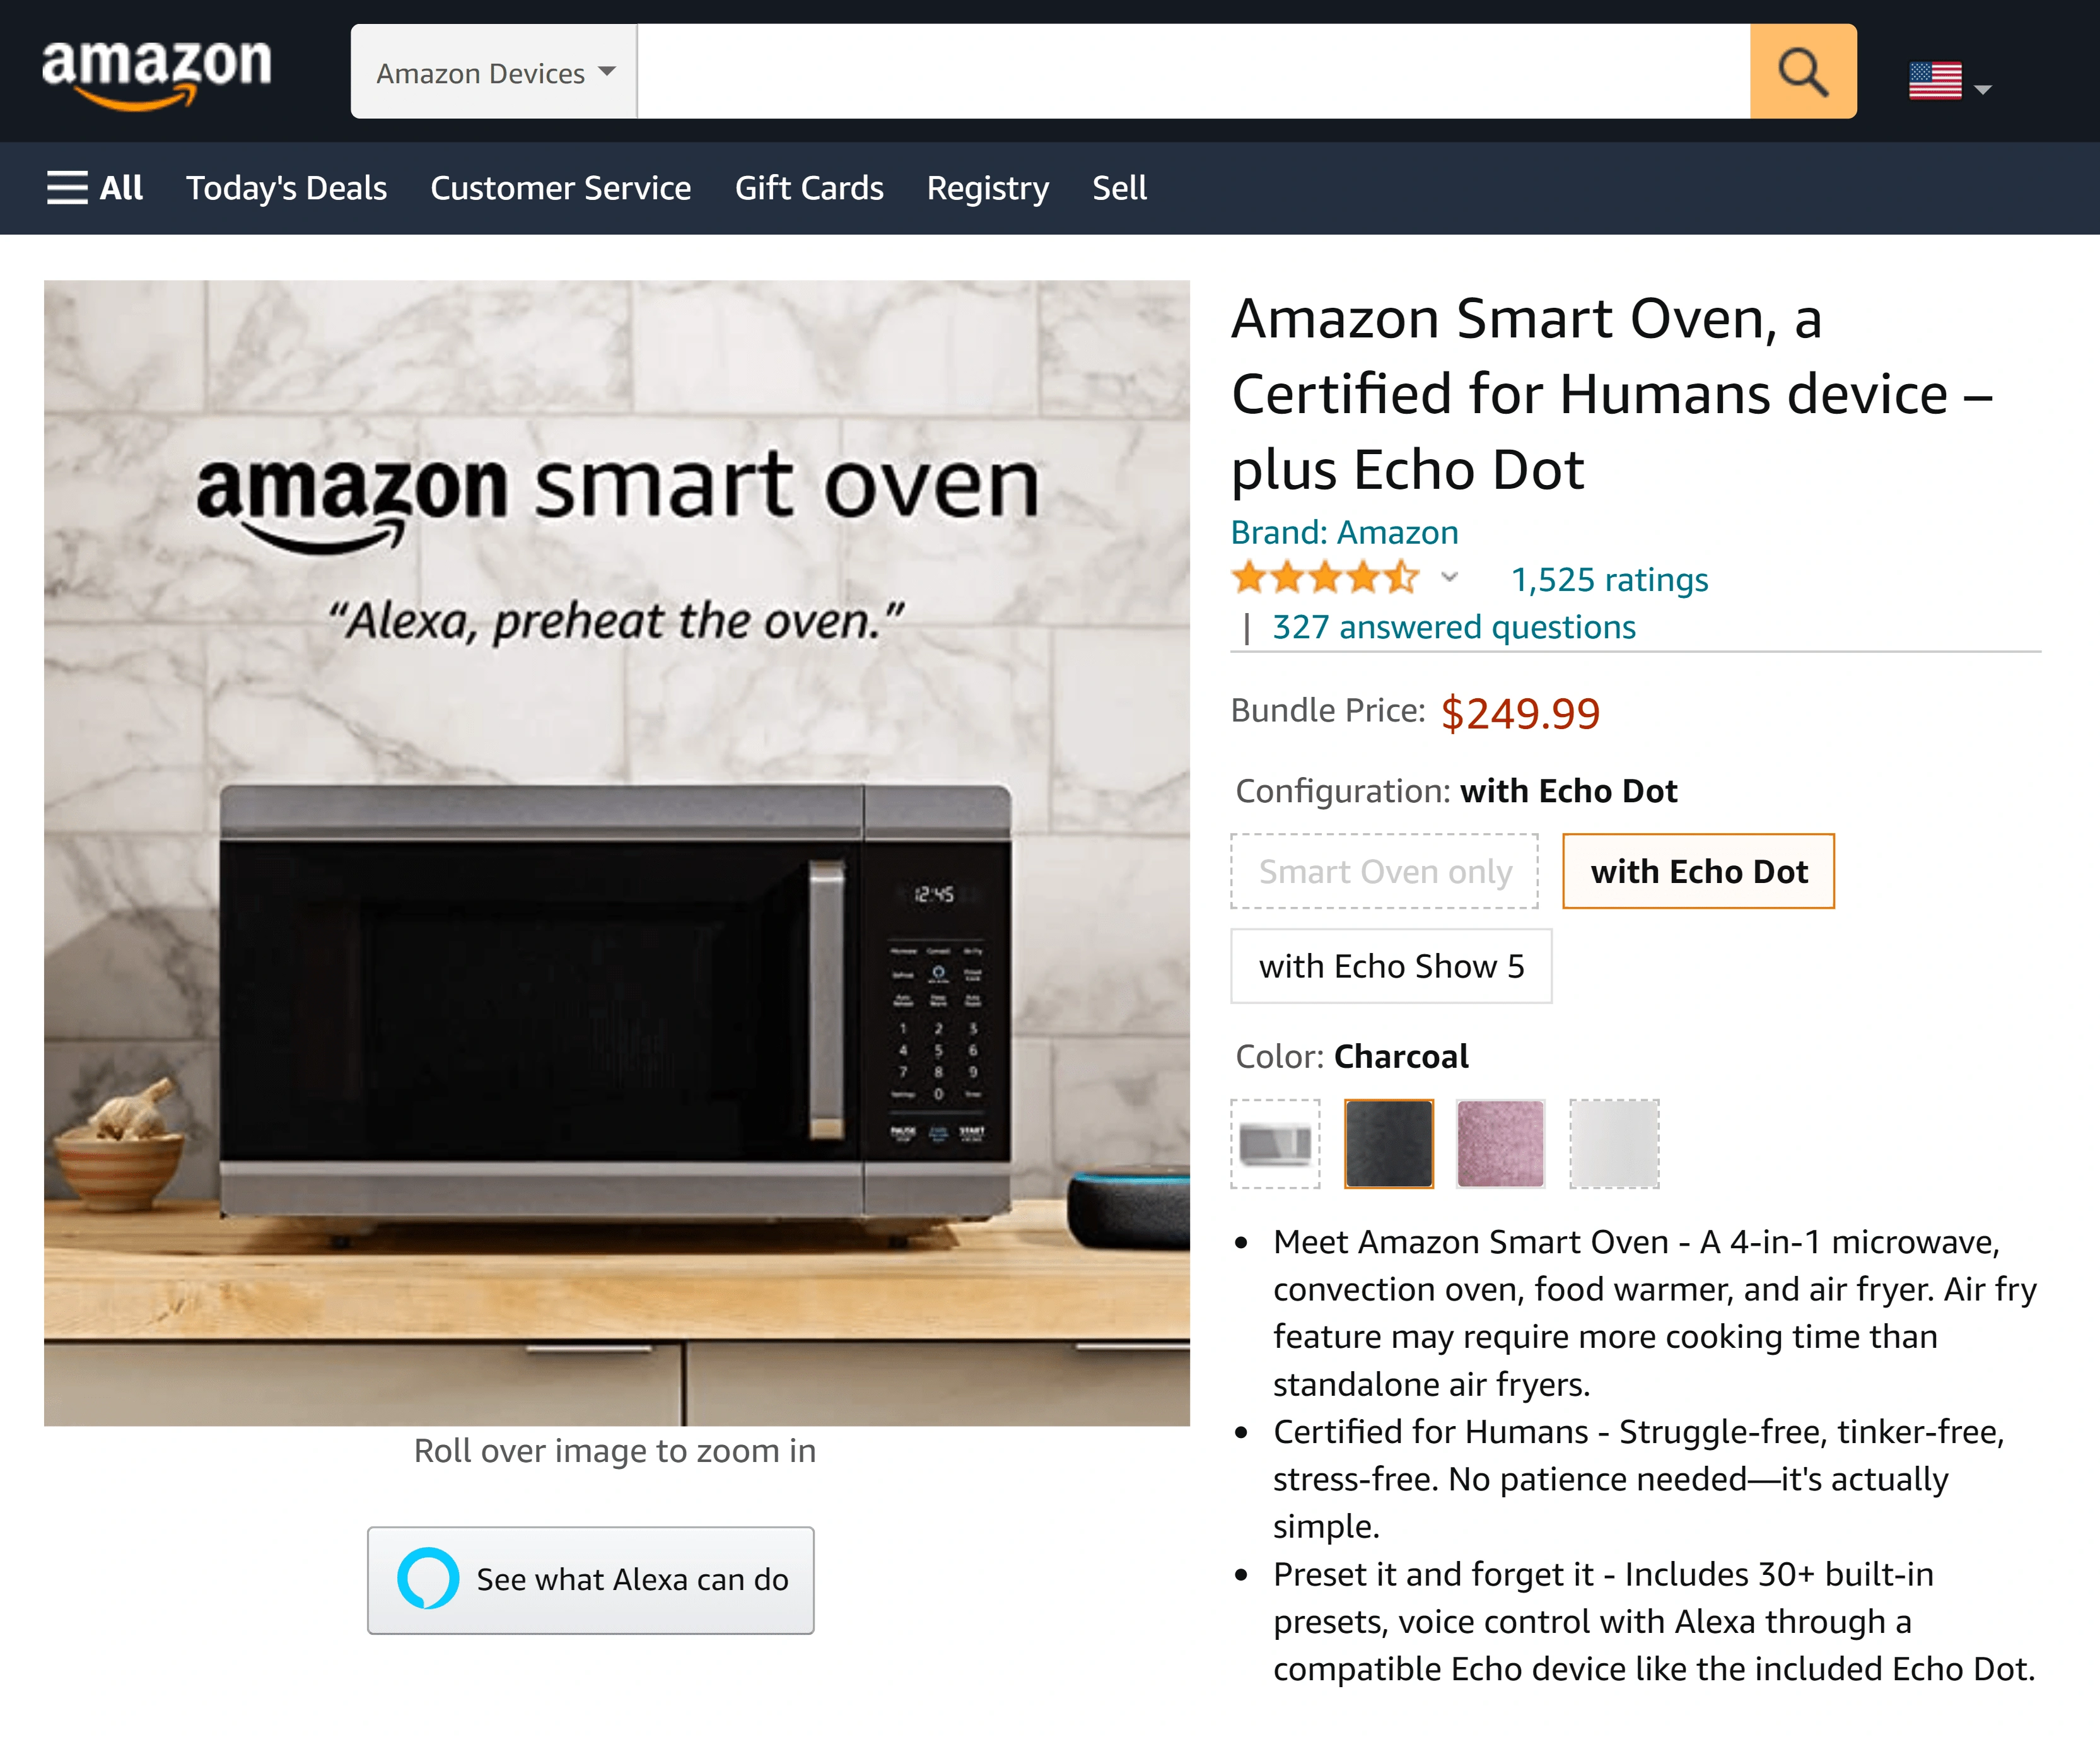
Task: Expand the country selector arrow
Action: click(1983, 89)
